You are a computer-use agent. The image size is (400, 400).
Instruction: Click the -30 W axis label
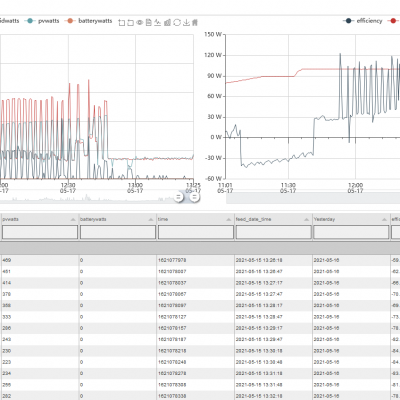pyautogui.click(x=214, y=158)
